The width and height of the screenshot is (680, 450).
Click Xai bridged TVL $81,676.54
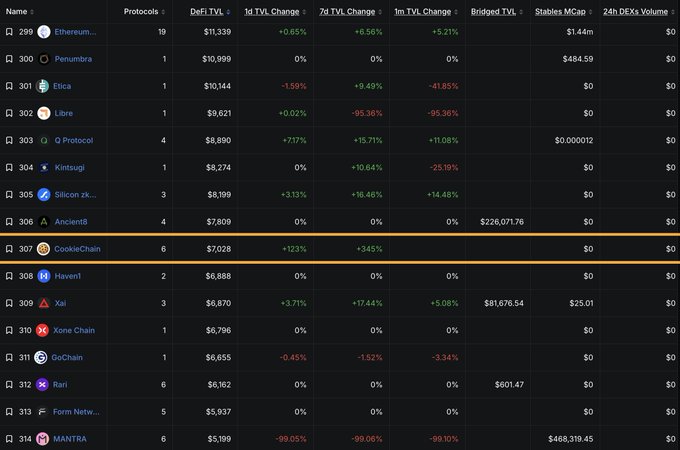click(x=504, y=303)
